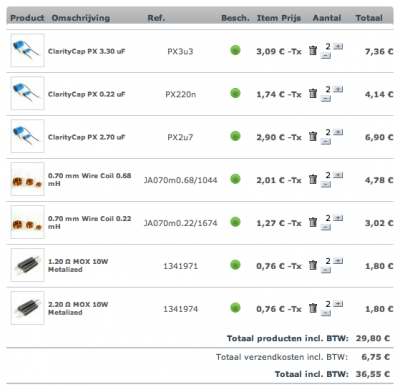
Task: Open 0.70 mm Wire Coil 0.68 mH link
Action: [x=89, y=180]
